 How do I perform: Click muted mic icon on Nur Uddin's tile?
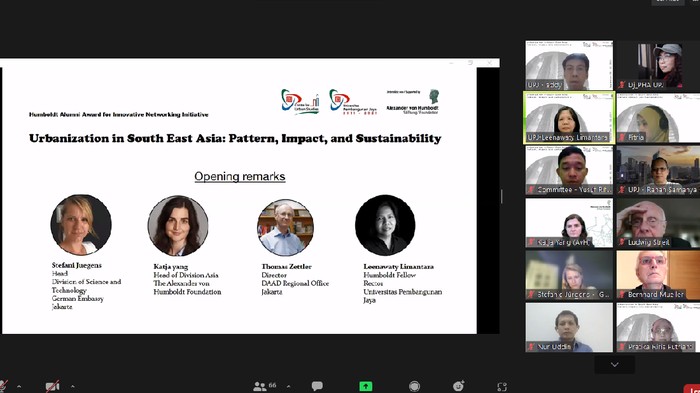[x=531, y=347]
